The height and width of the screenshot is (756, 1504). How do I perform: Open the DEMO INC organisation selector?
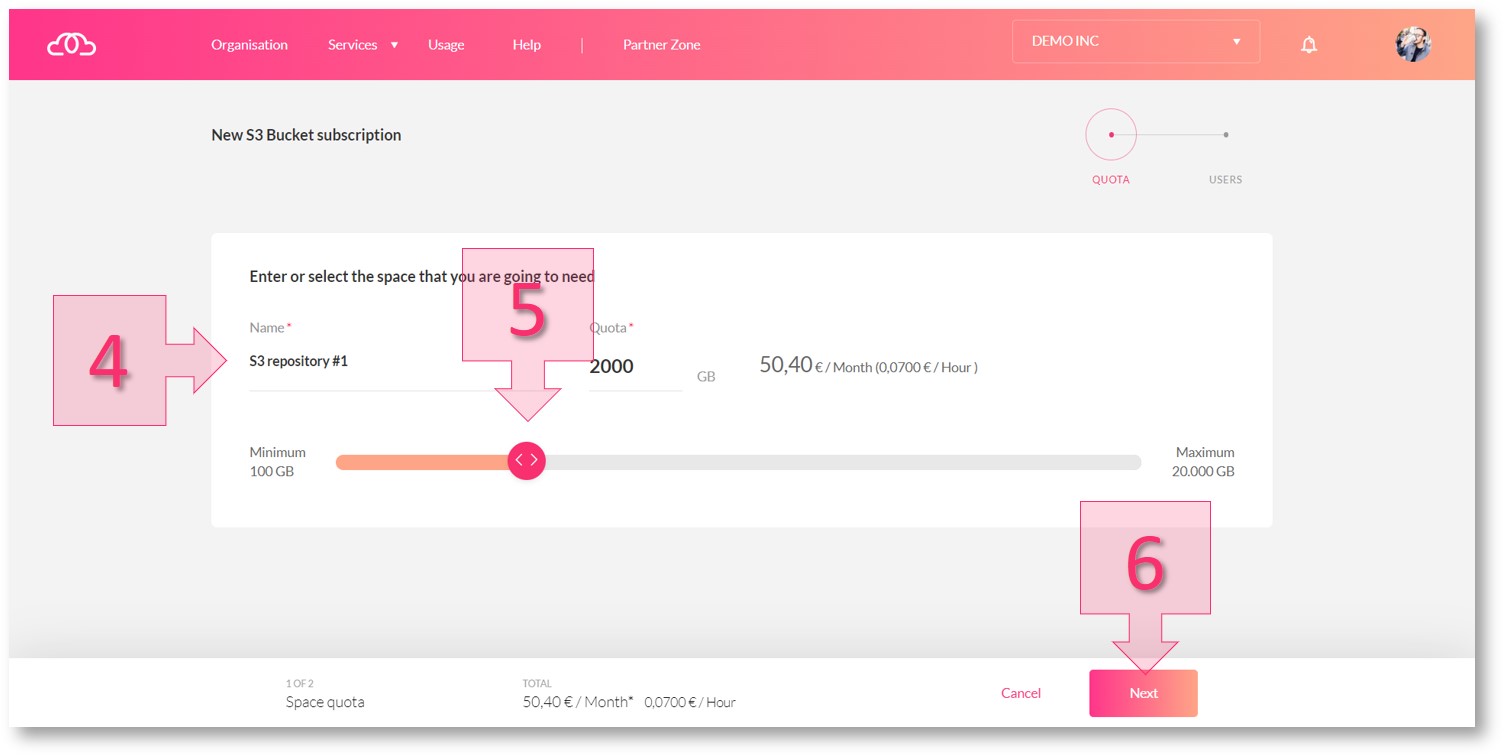coord(1135,42)
